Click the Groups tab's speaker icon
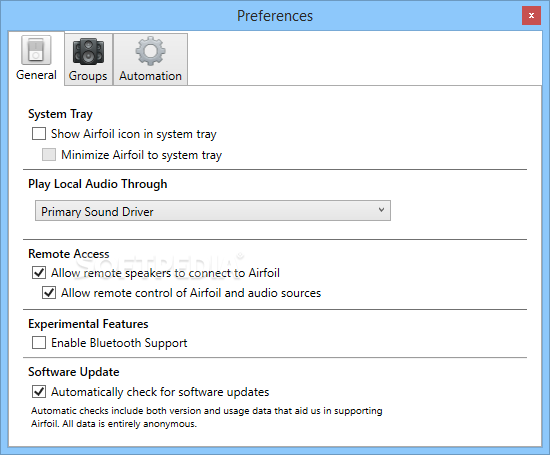The image size is (550, 455). click(88, 52)
